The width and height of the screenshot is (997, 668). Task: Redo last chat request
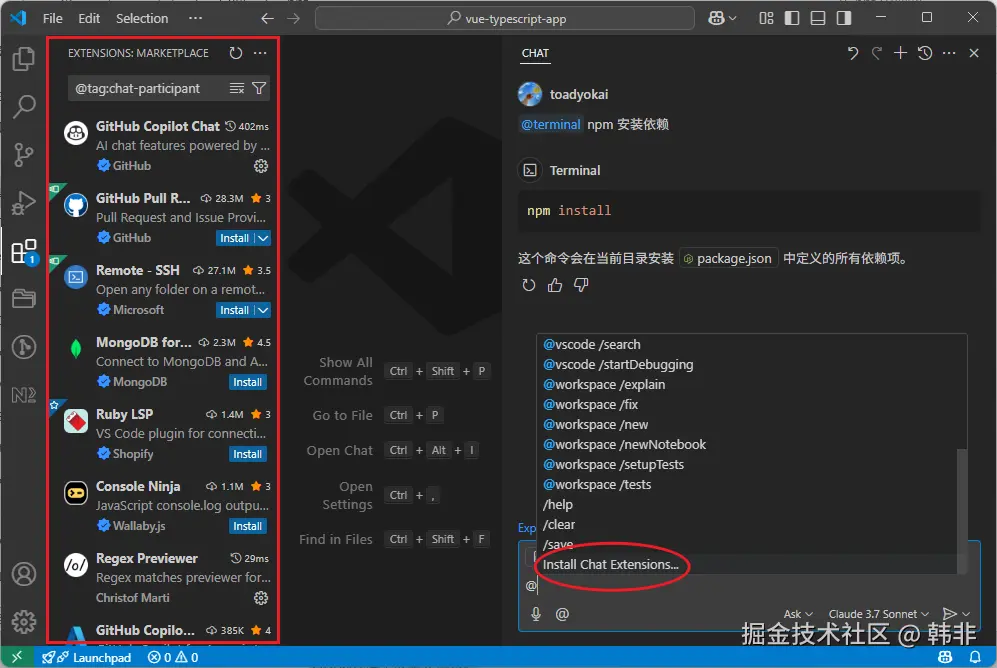877,53
